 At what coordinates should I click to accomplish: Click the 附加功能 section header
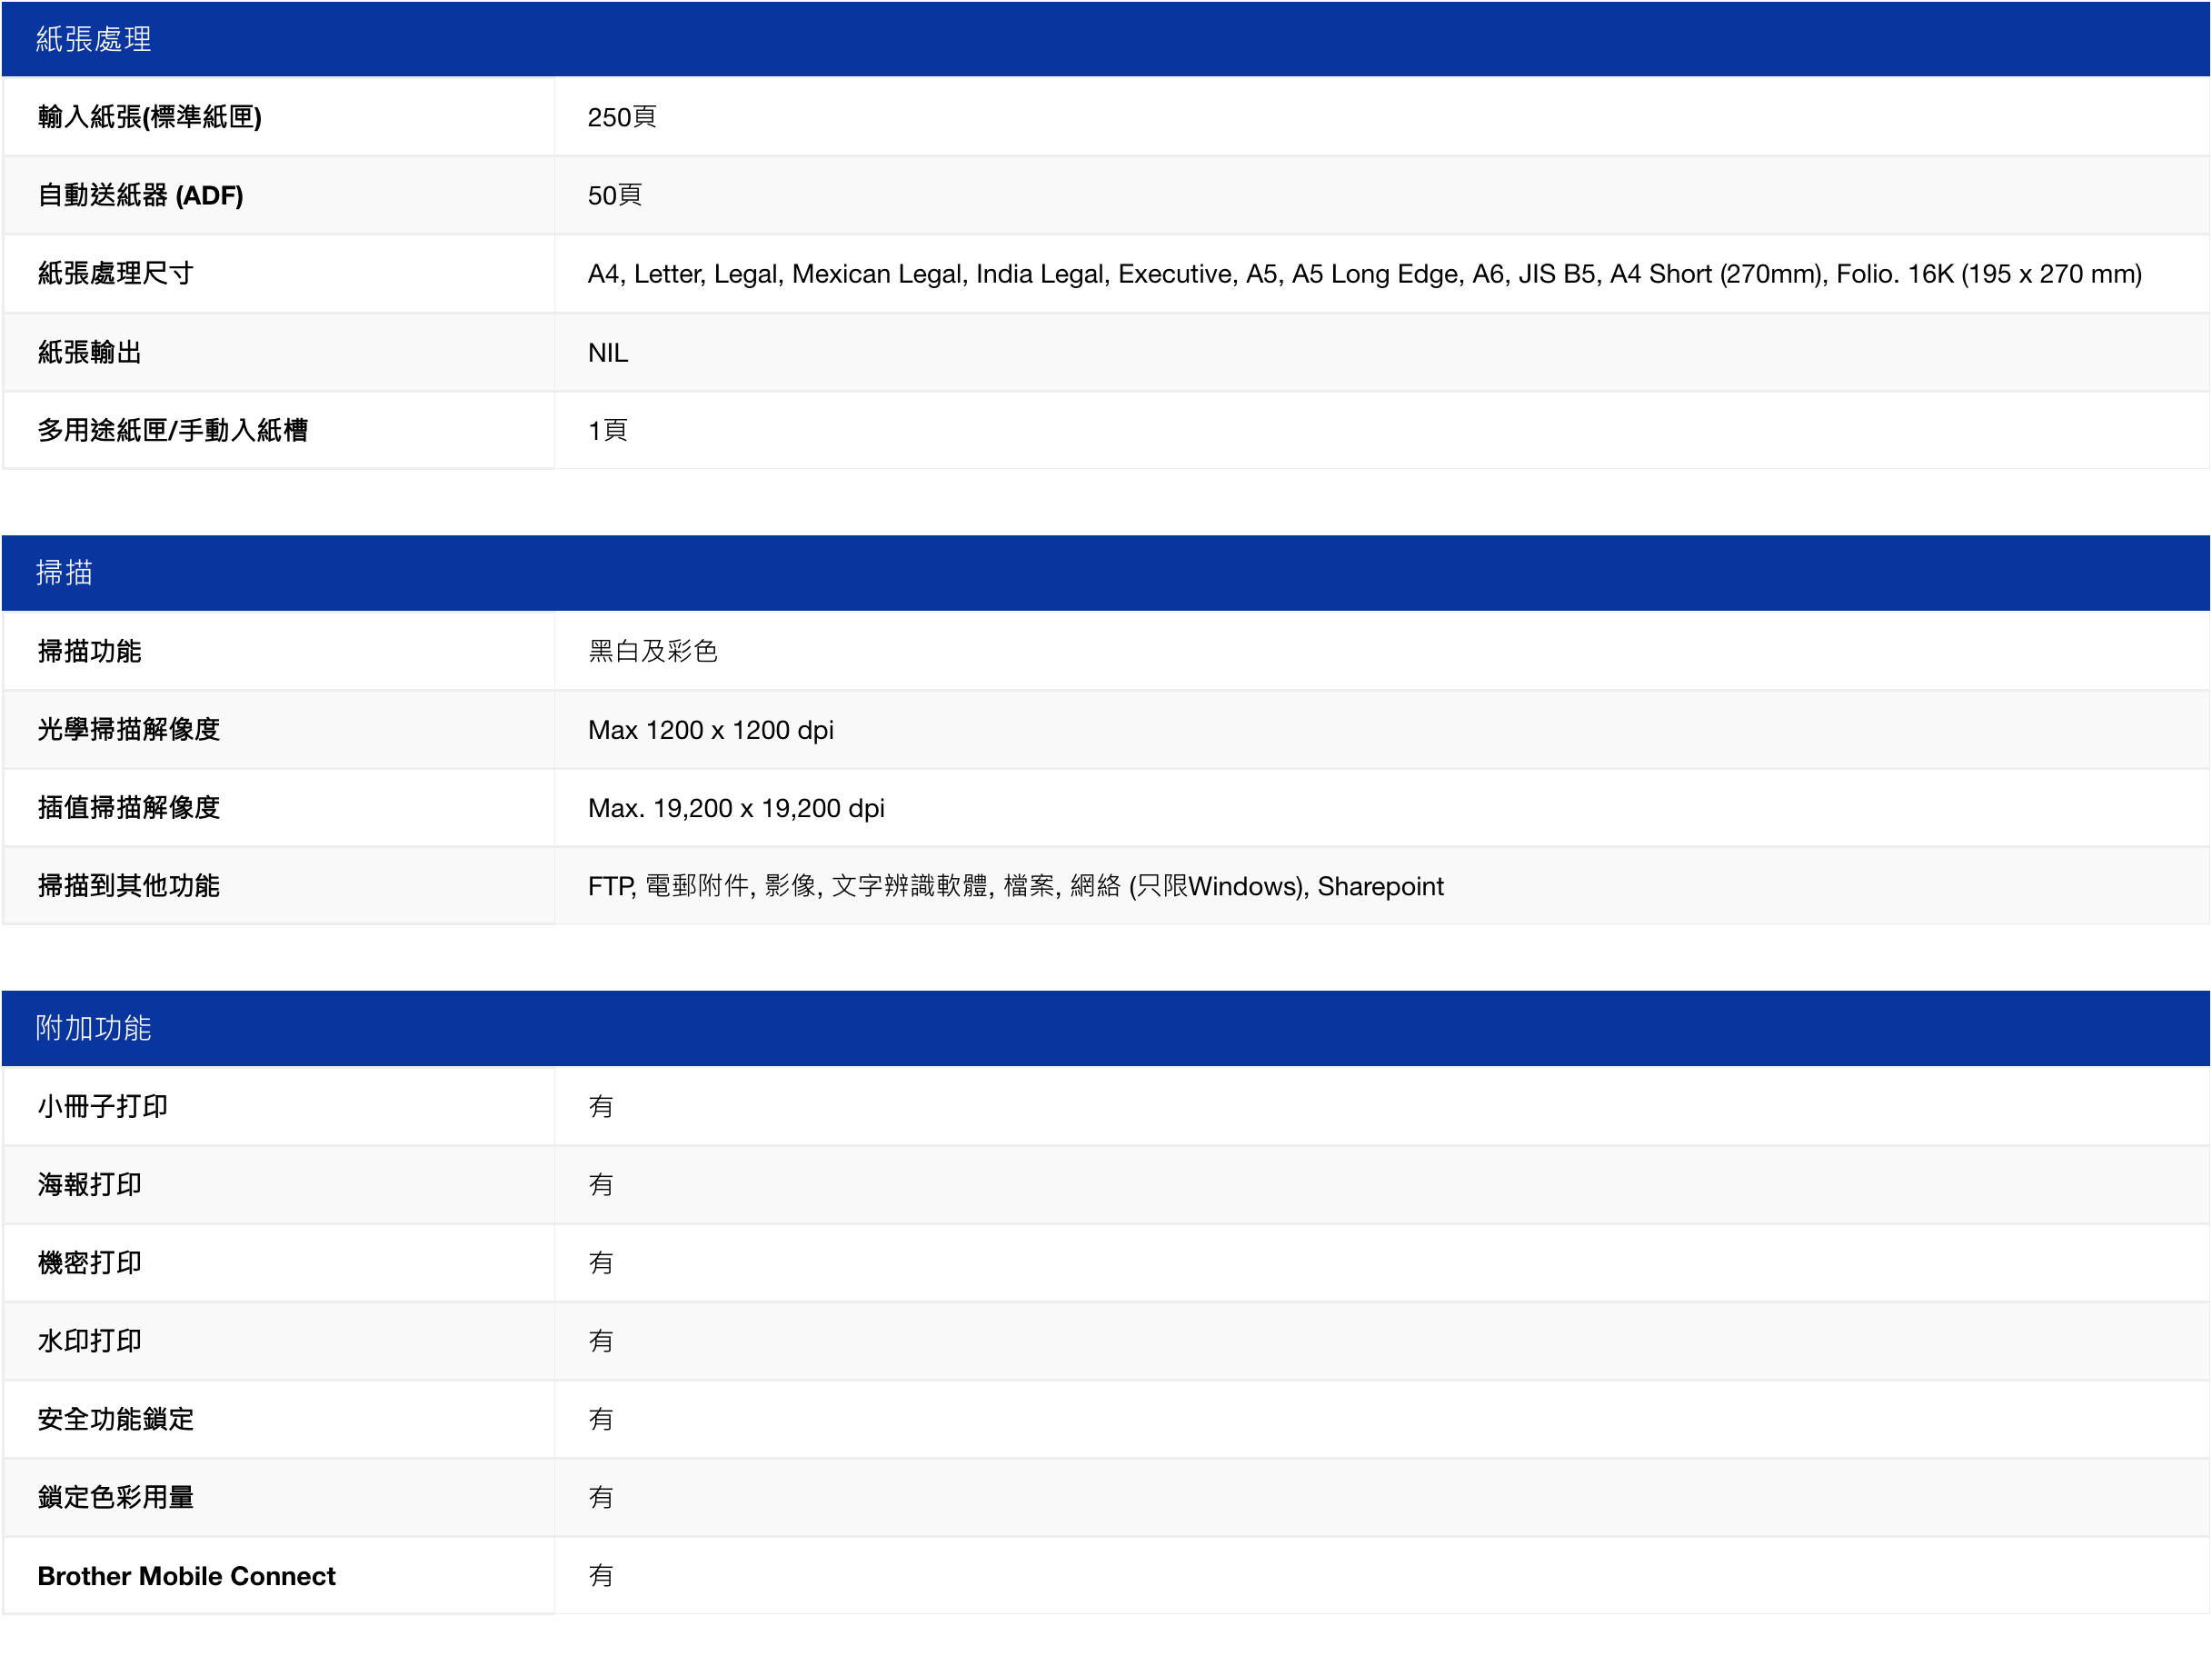(x=93, y=1028)
